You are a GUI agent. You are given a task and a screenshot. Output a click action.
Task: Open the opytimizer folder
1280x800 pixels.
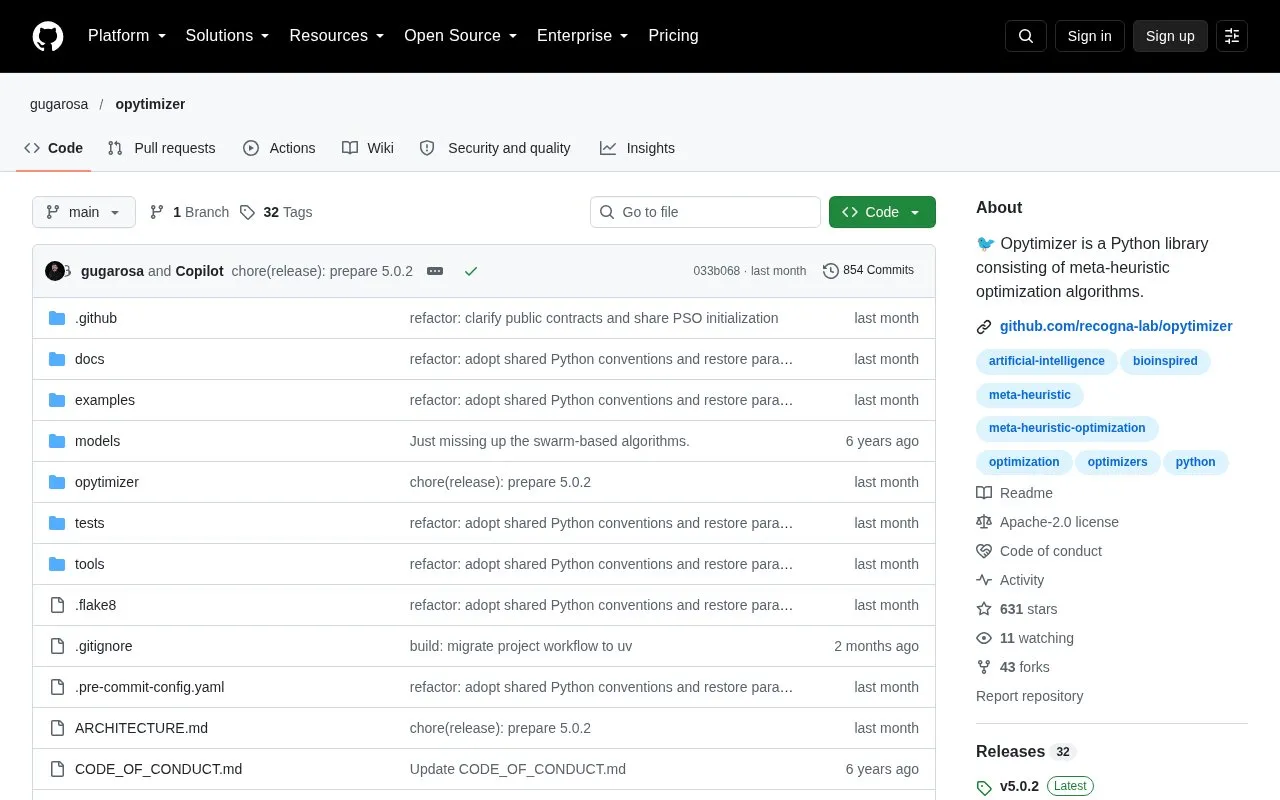[x=107, y=482]
